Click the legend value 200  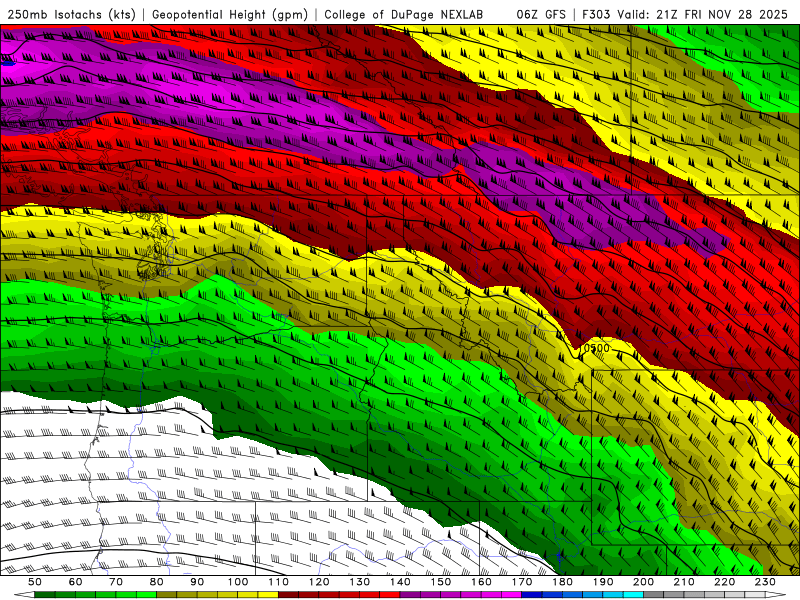pos(644,582)
